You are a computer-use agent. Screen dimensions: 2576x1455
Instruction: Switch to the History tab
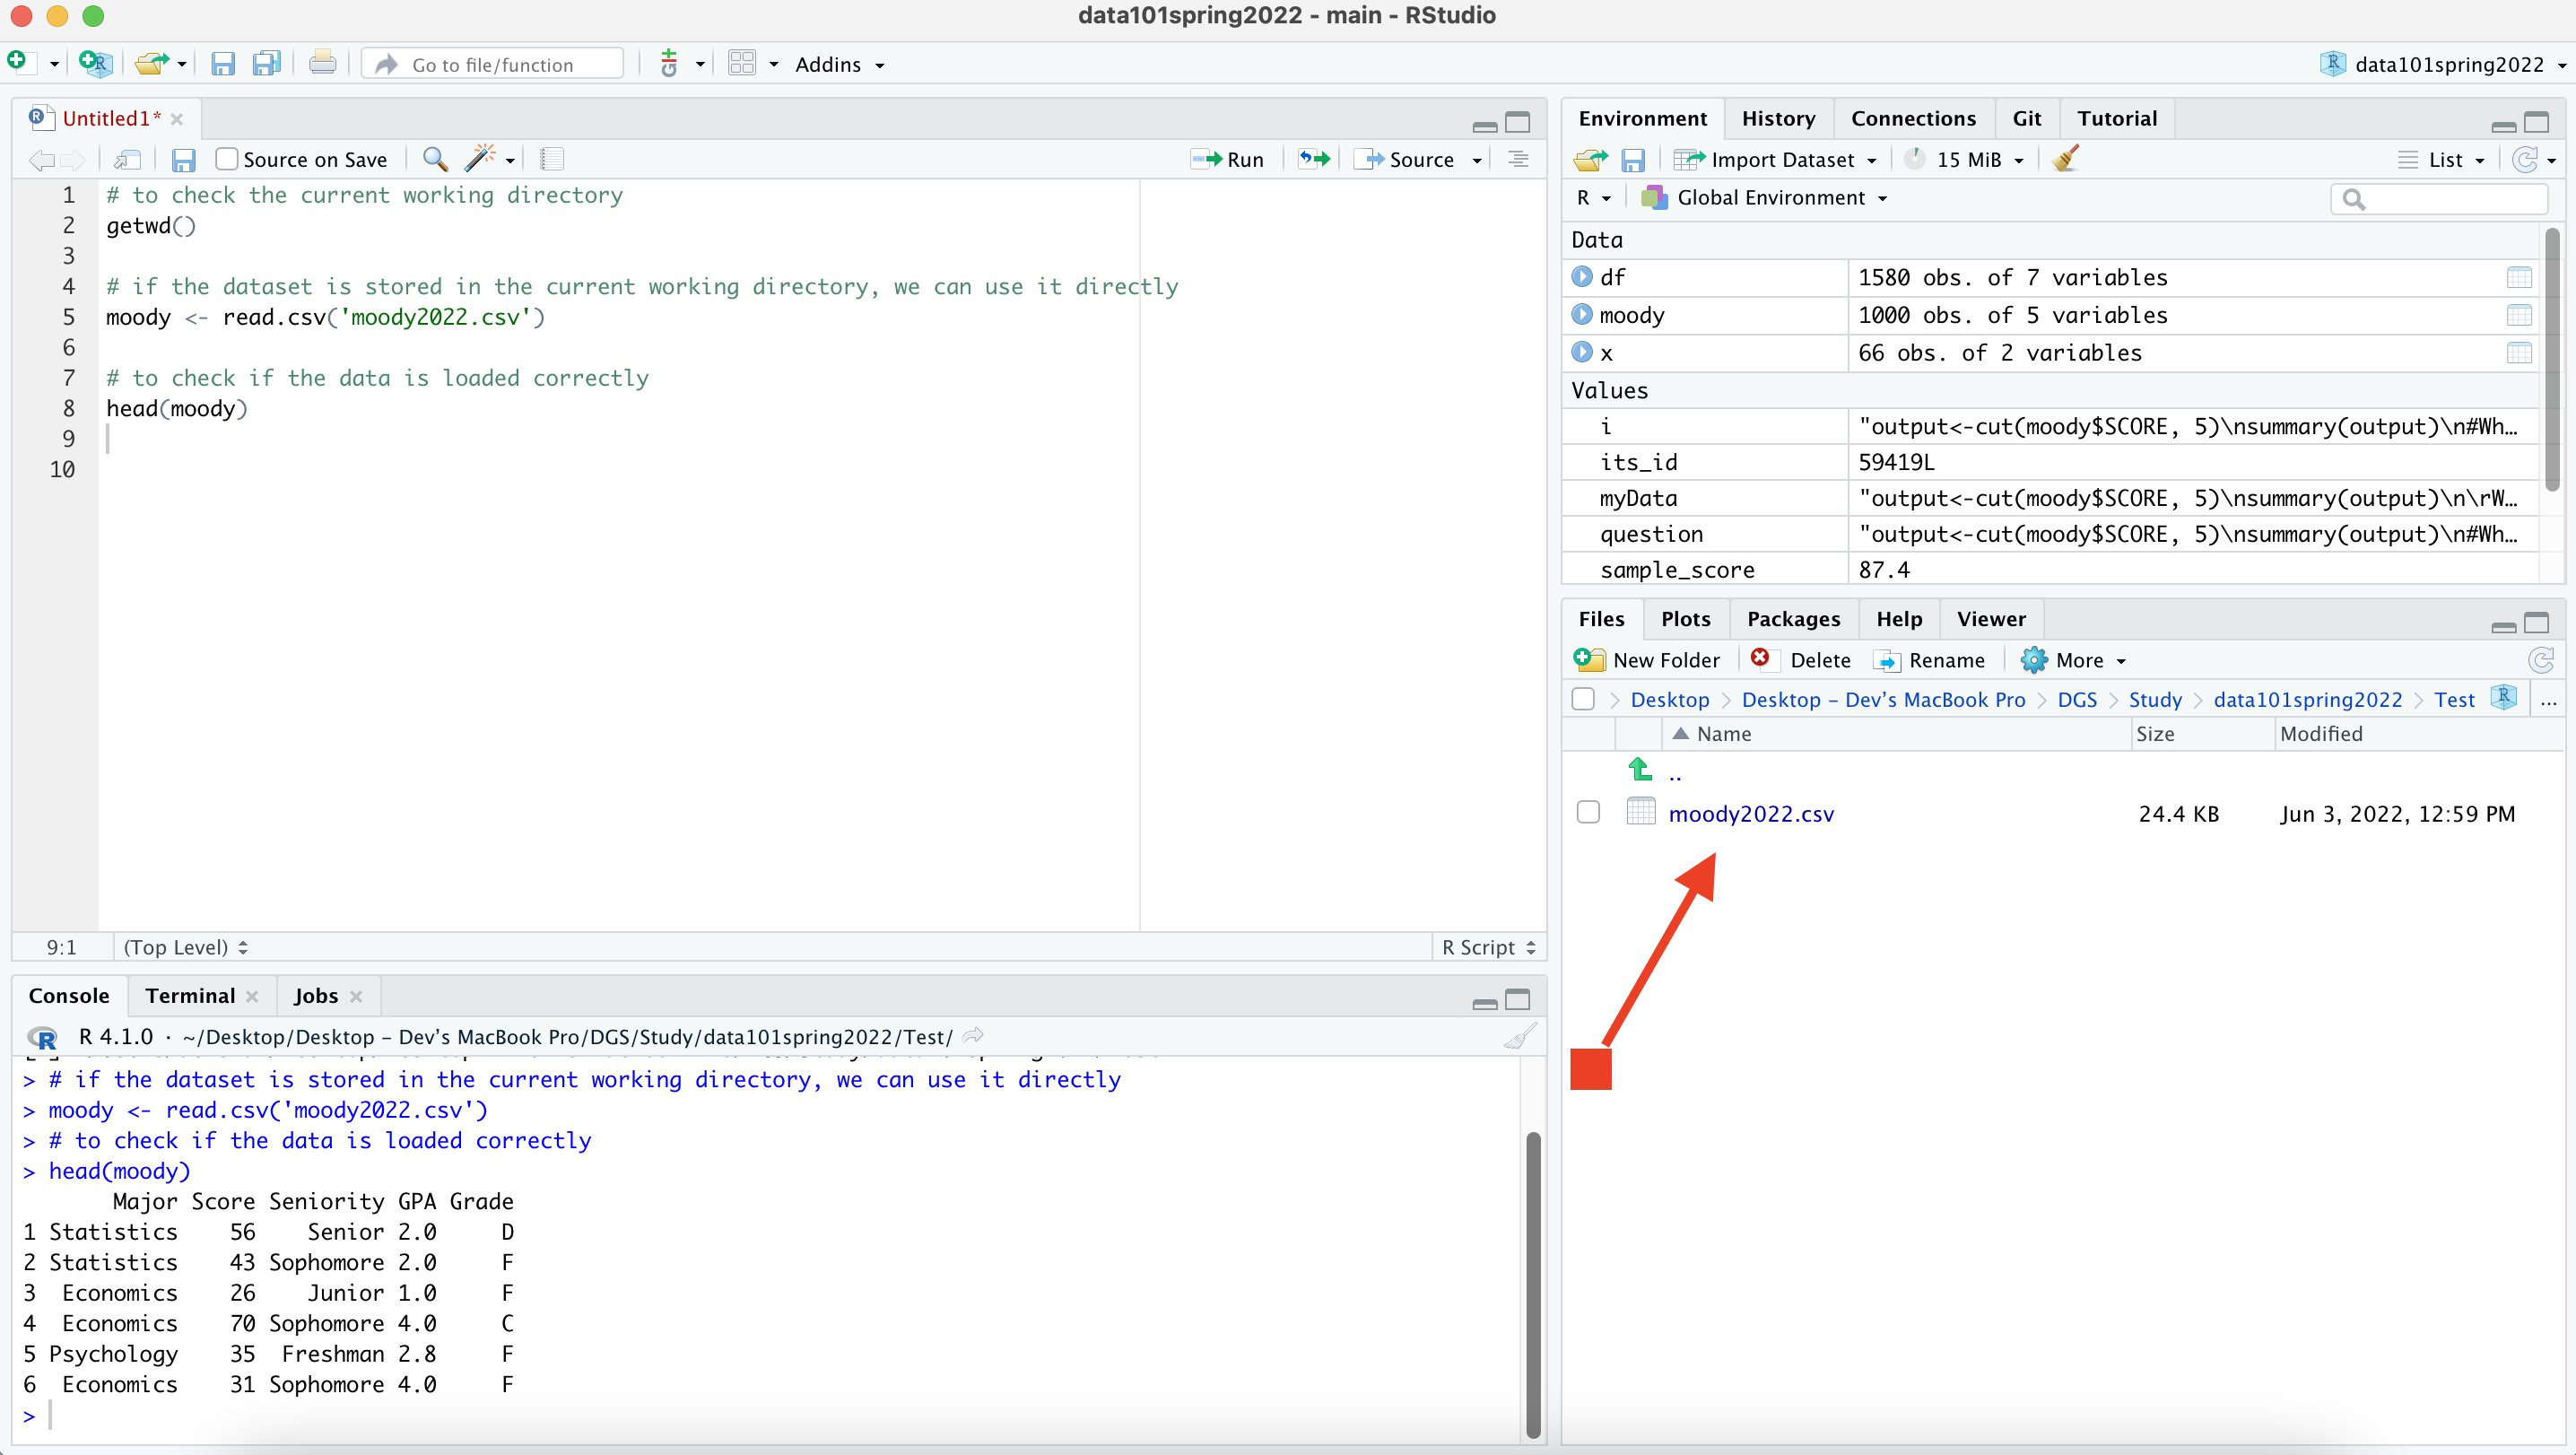1778,118
